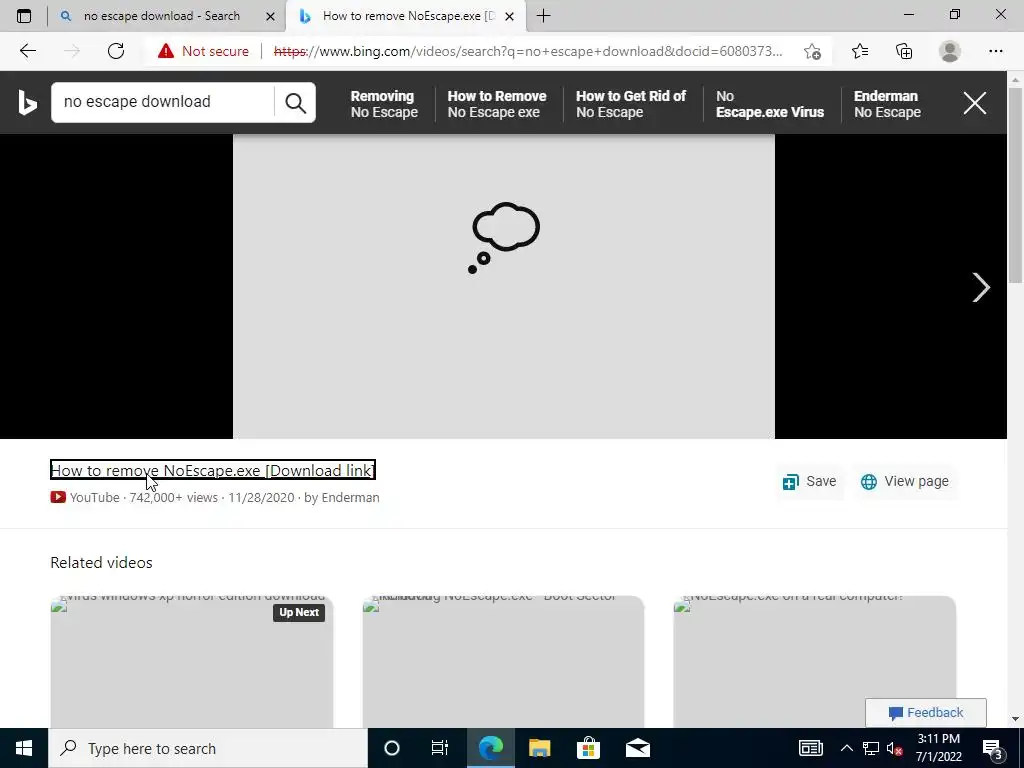Screen dimensions: 1024x768
Task: Open the clock showing 3:11 PM
Action: pos(938,748)
